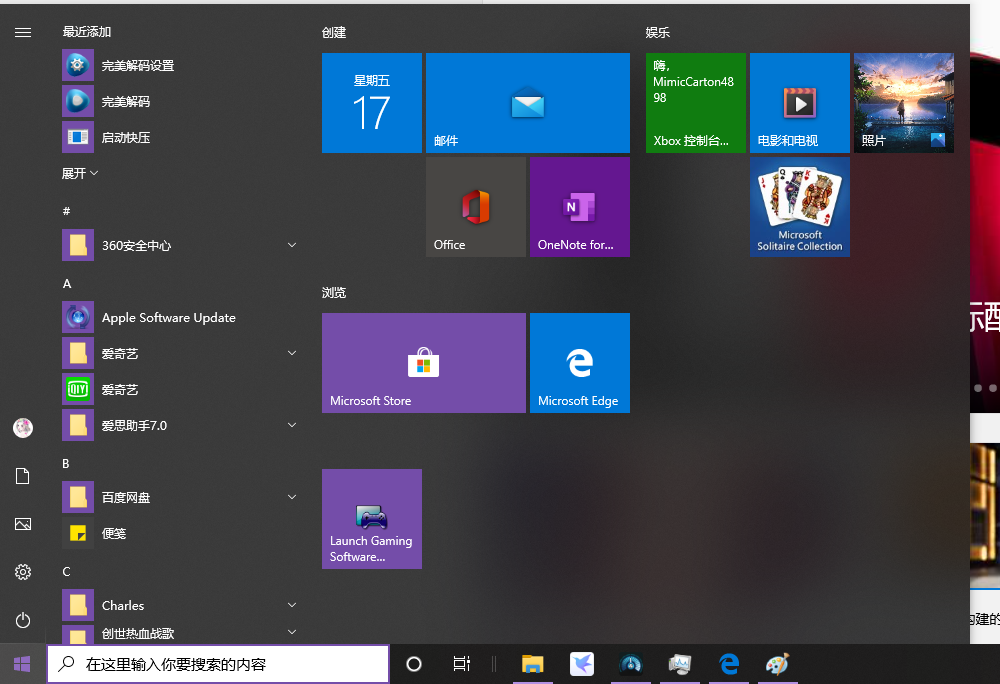Open Cortana circle on taskbar

(x=414, y=664)
